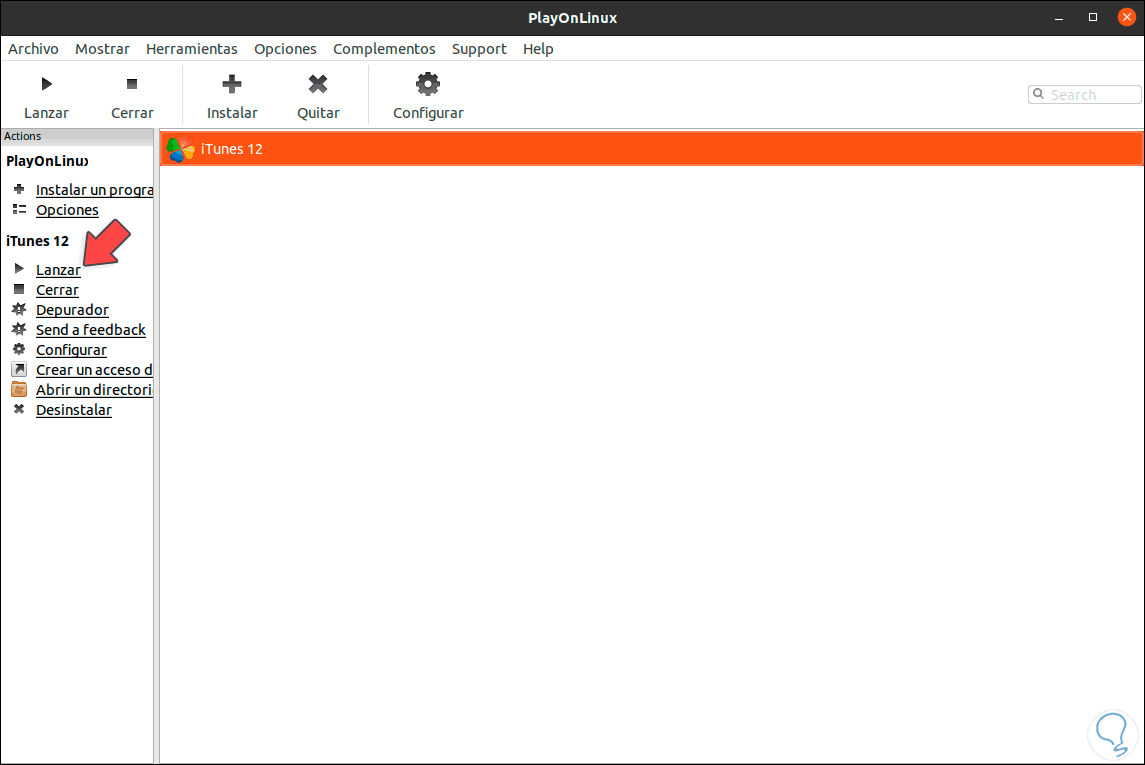Select the iTunes 12 row in list
Image resolution: width=1145 pixels, height=765 pixels.
tap(651, 149)
